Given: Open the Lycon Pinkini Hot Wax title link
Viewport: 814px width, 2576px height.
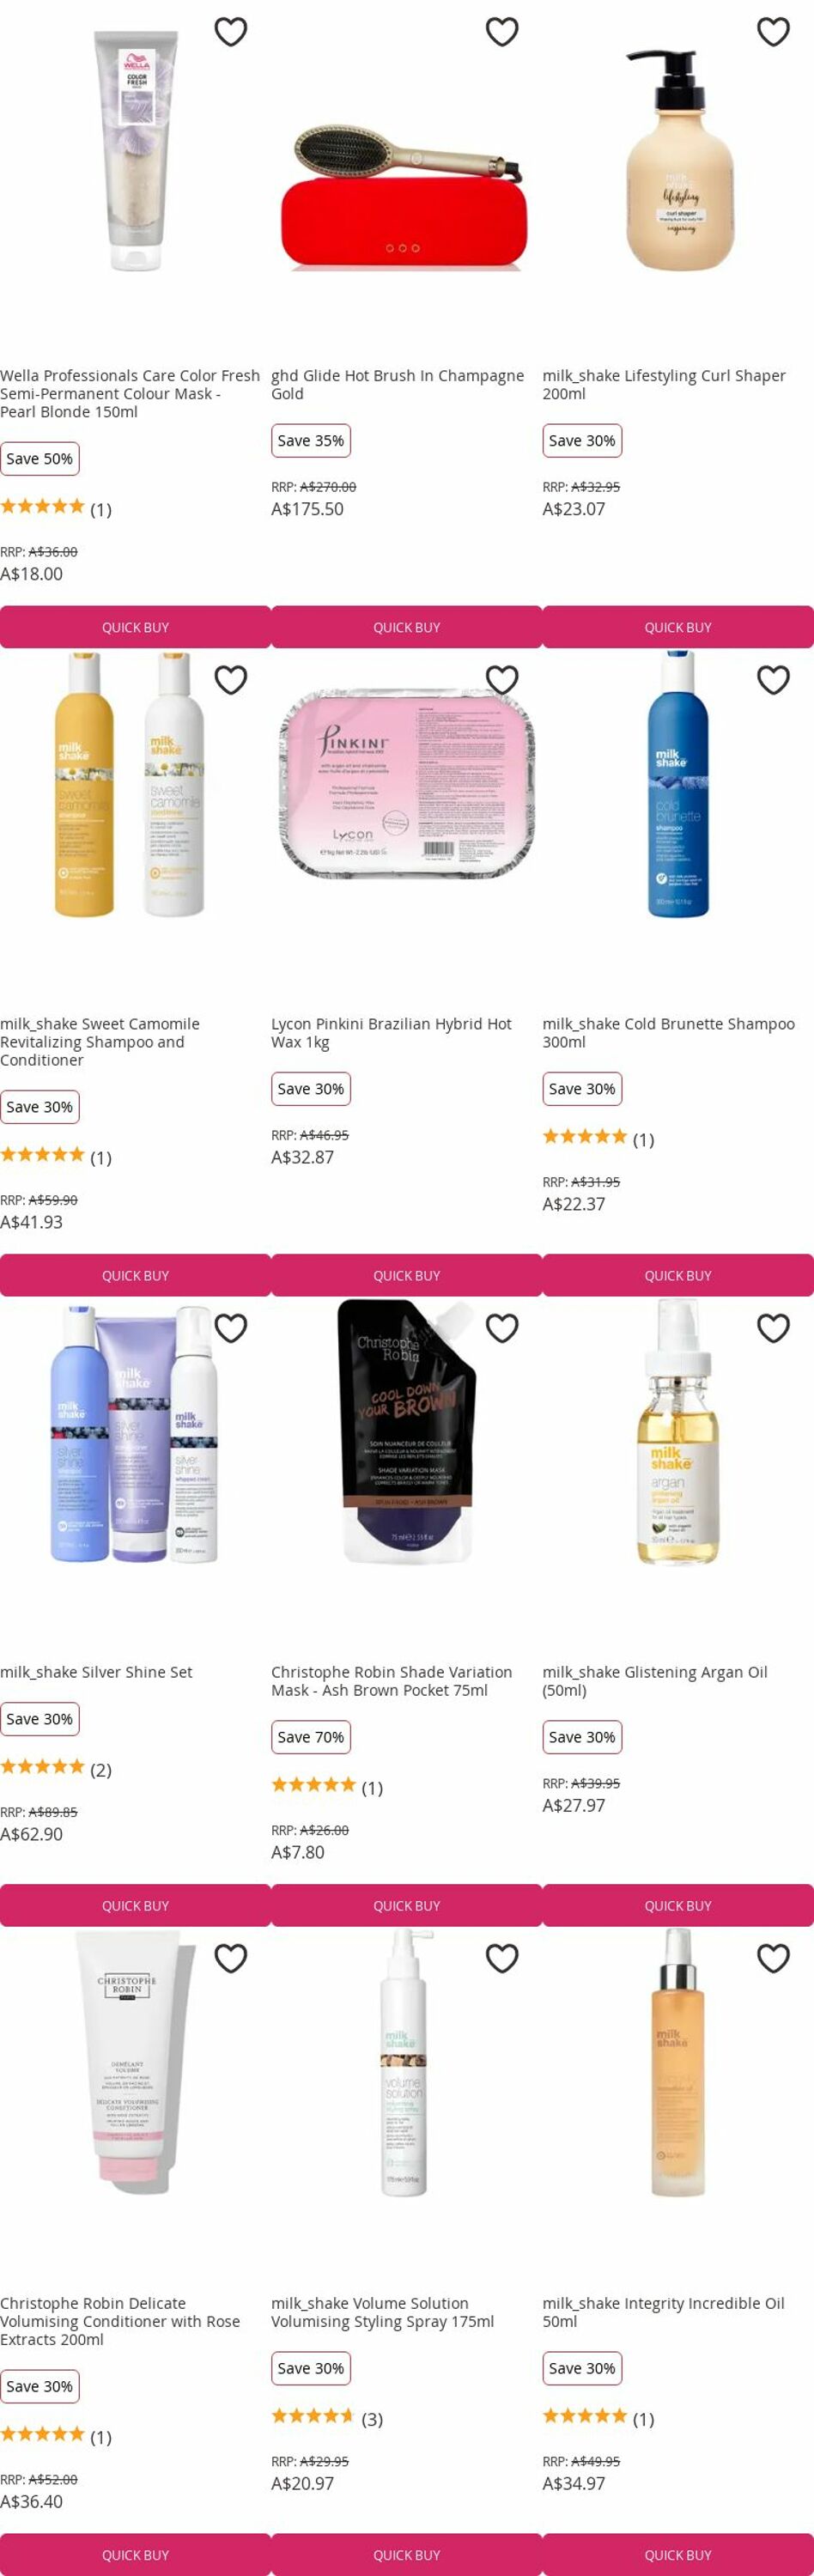Looking at the screenshot, I should 391,1032.
